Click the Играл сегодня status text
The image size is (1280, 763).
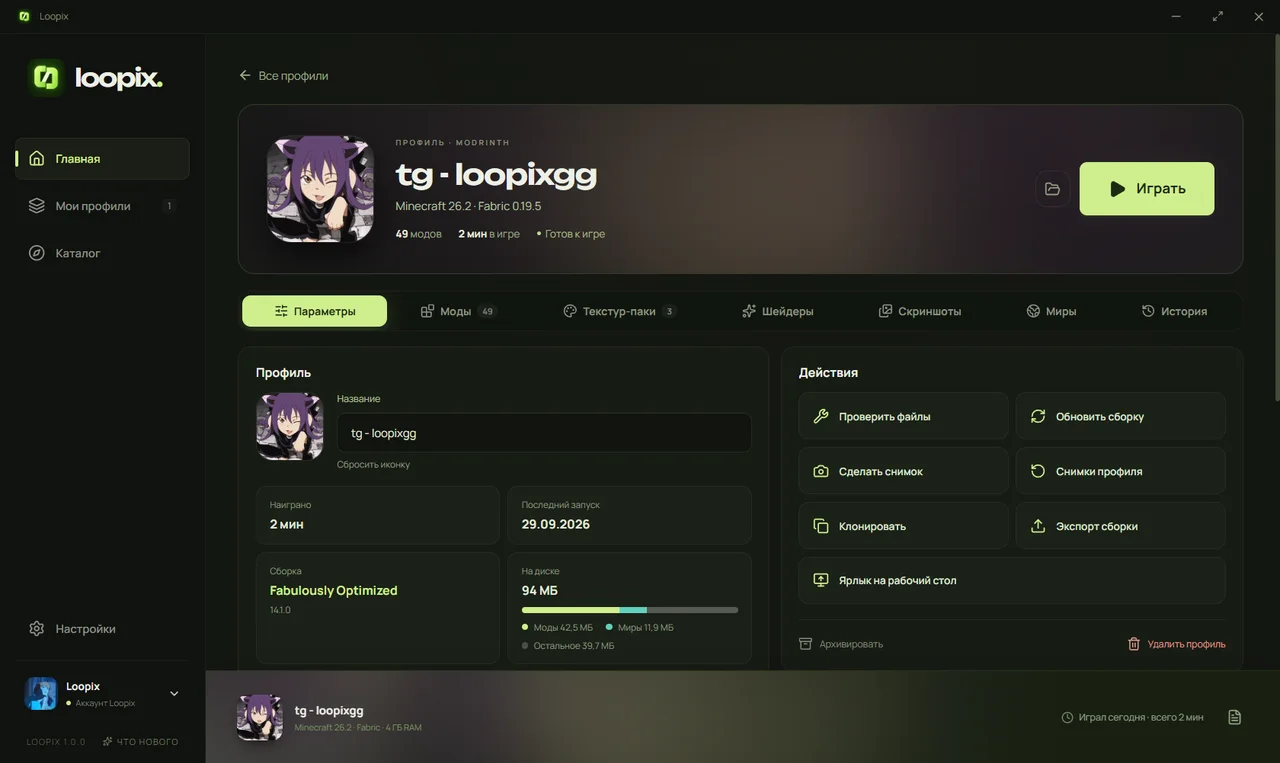1132,718
